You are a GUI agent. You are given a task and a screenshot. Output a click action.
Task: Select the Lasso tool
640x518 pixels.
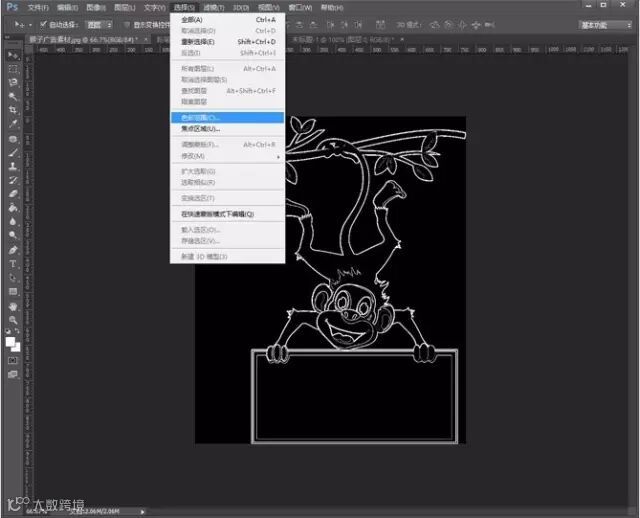(13, 82)
